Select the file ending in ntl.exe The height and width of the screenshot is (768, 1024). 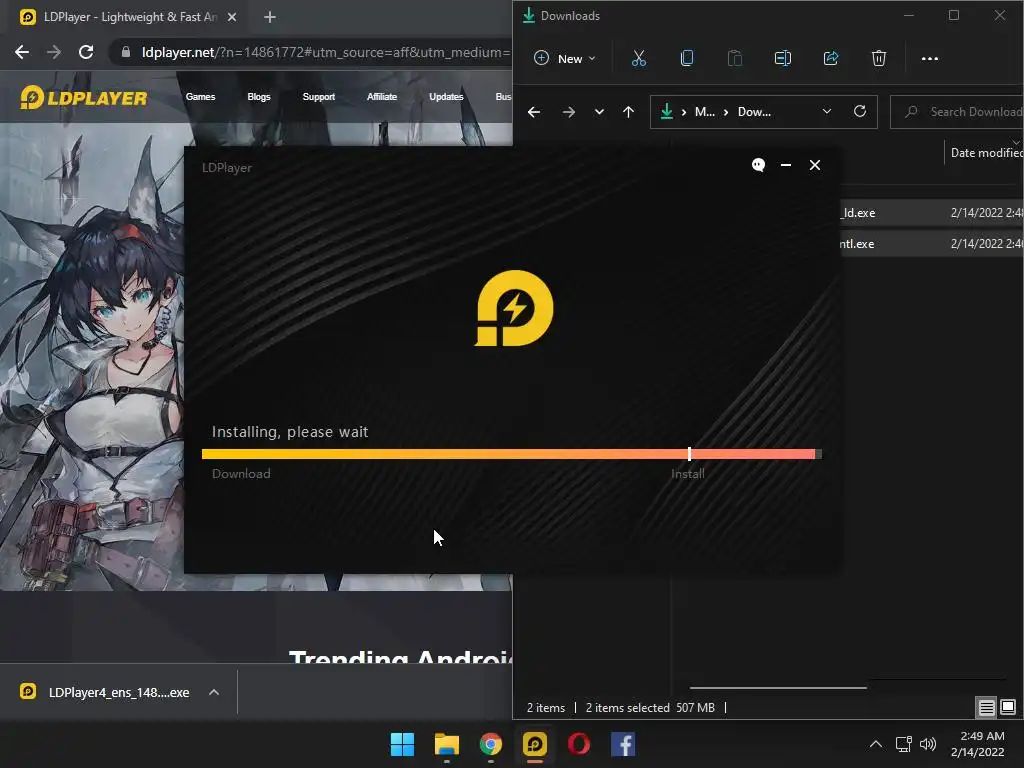931,244
